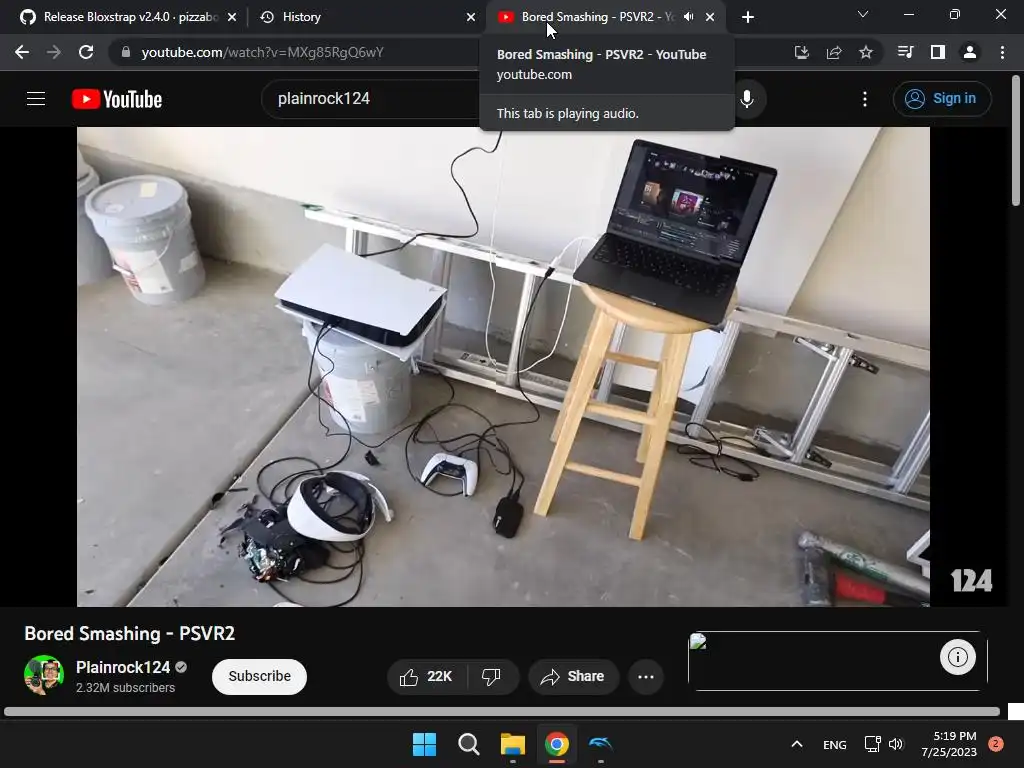Open a new browser tab
The height and width of the screenshot is (768, 1024).
(x=748, y=17)
